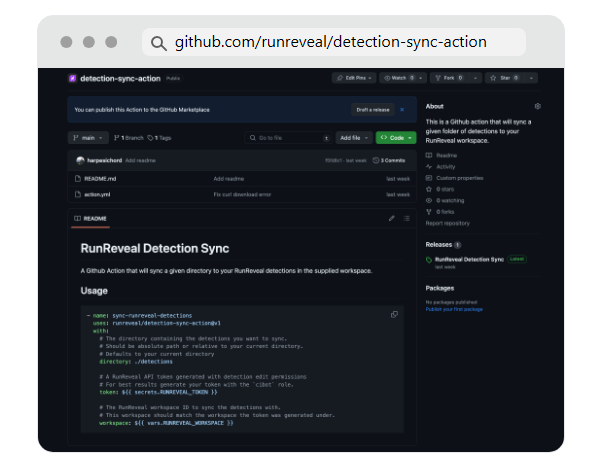
Task: Click the Fork button
Action: [x=449, y=78]
